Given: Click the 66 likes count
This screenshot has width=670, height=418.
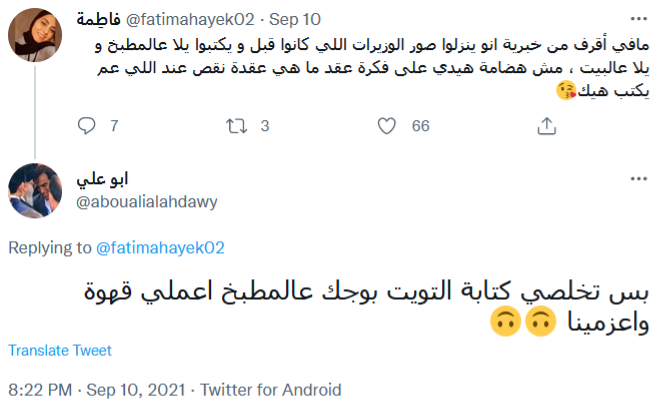Looking at the screenshot, I should tap(420, 126).
